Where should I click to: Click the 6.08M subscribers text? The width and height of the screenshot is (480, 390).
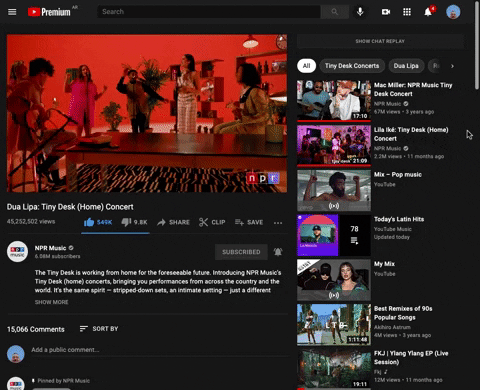57,256
